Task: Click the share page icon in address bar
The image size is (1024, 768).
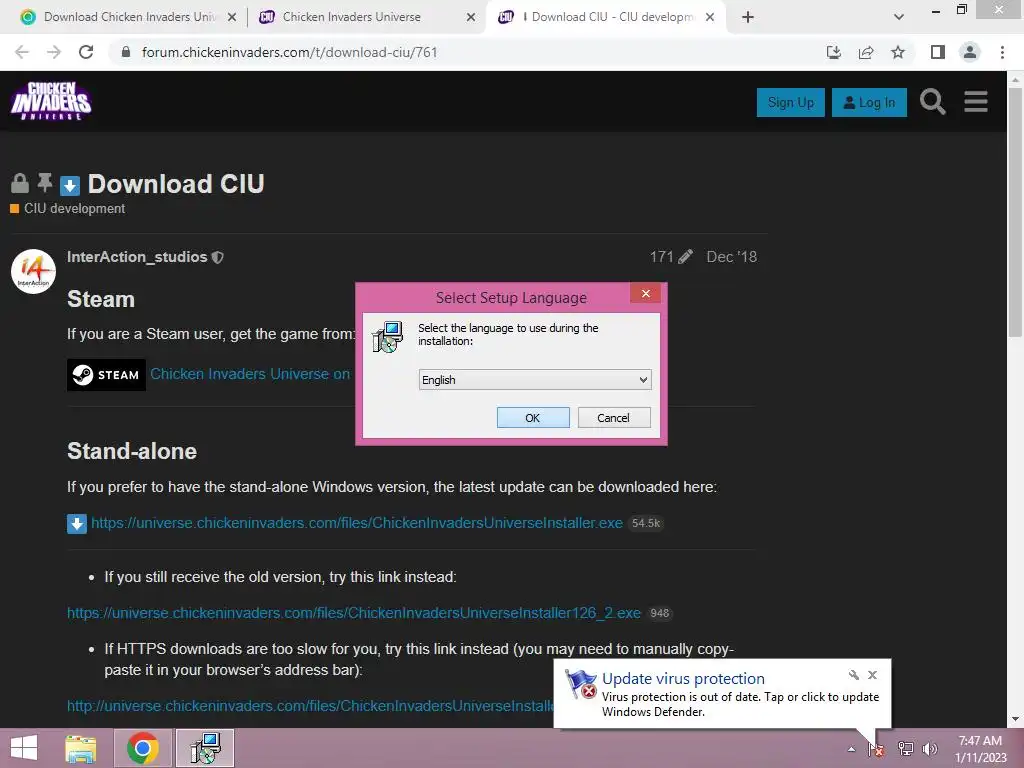Action: 866,52
